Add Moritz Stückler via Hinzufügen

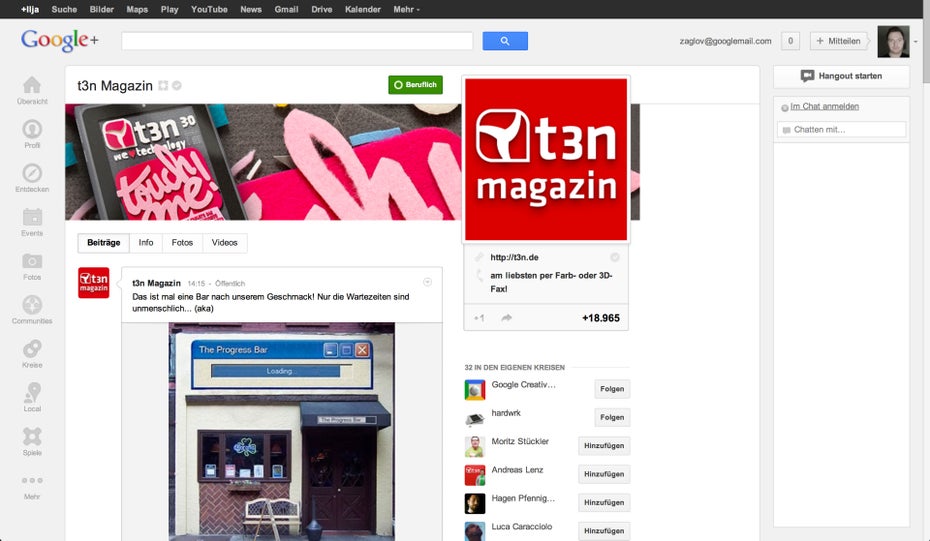(604, 446)
